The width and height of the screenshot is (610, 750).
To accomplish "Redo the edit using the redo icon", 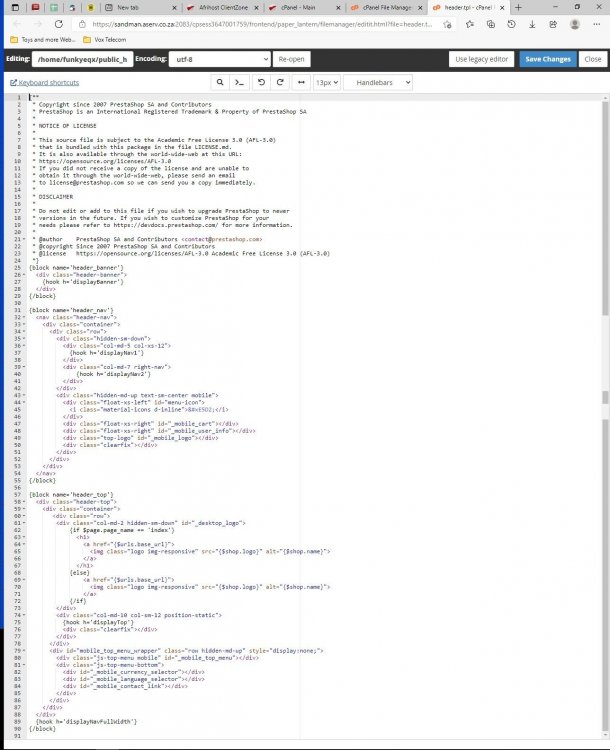I will [x=280, y=82].
